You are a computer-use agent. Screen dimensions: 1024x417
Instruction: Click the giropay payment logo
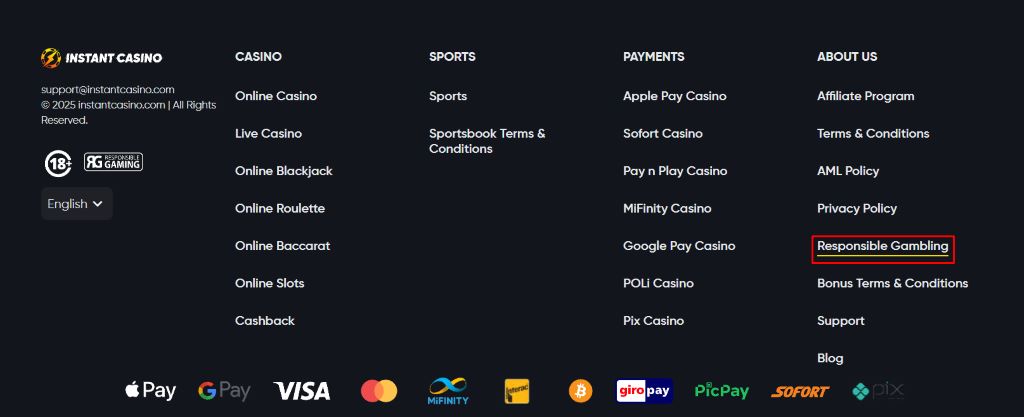tap(644, 391)
